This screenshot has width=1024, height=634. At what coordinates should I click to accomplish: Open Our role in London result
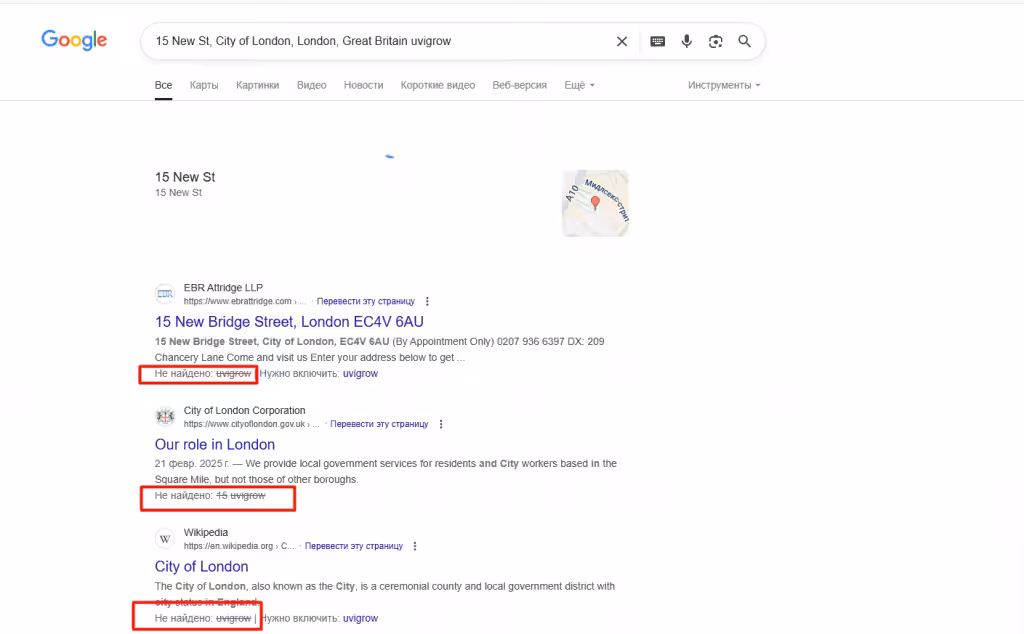[x=214, y=445]
